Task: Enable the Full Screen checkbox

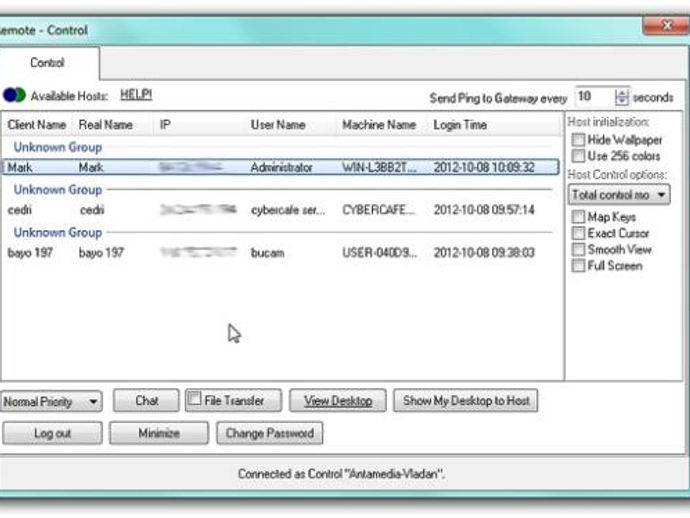Action: coord(578,265)
